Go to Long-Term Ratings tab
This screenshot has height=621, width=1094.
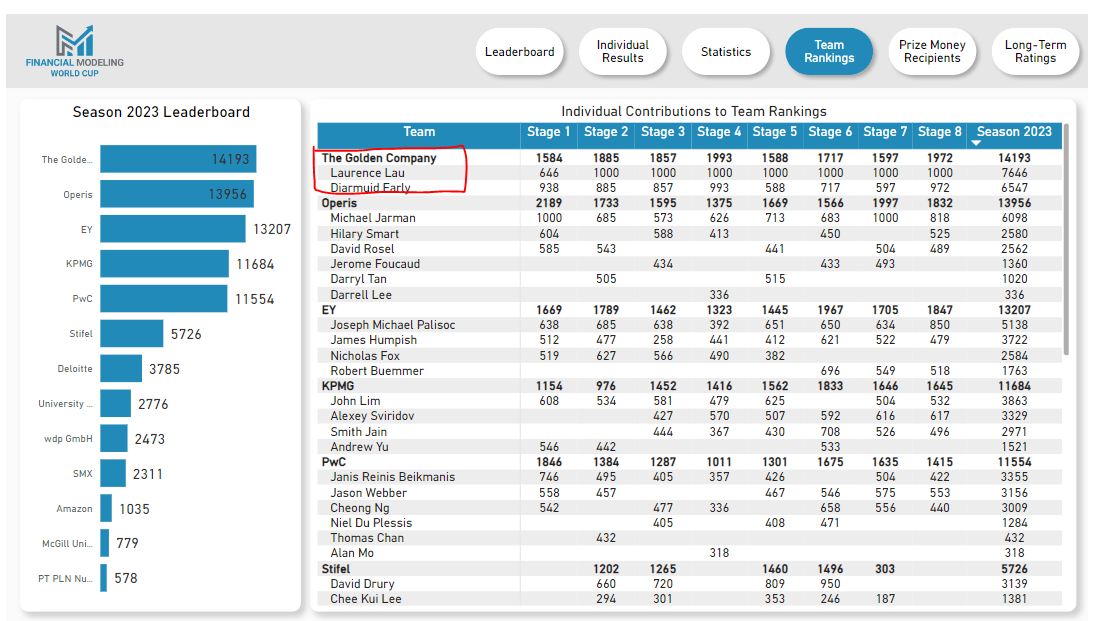[1035, 52]
